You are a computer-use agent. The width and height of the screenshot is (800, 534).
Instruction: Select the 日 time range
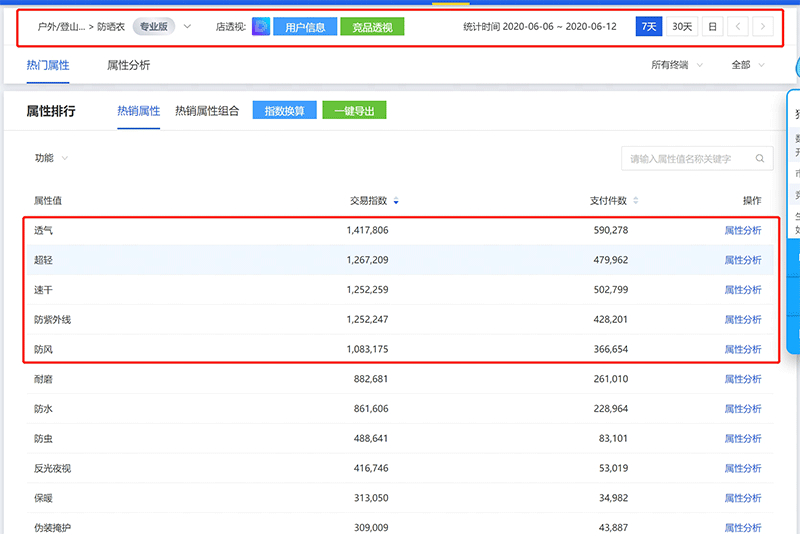pos(712,27)
